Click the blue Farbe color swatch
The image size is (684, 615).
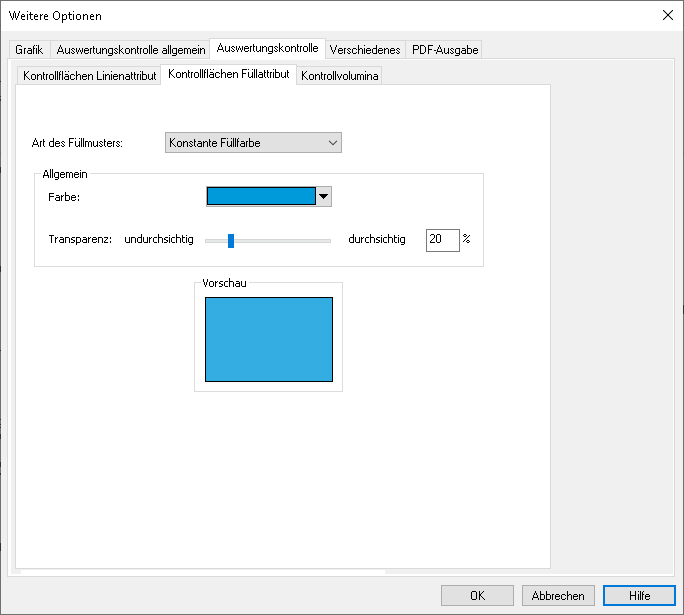[x=261, y=196]
